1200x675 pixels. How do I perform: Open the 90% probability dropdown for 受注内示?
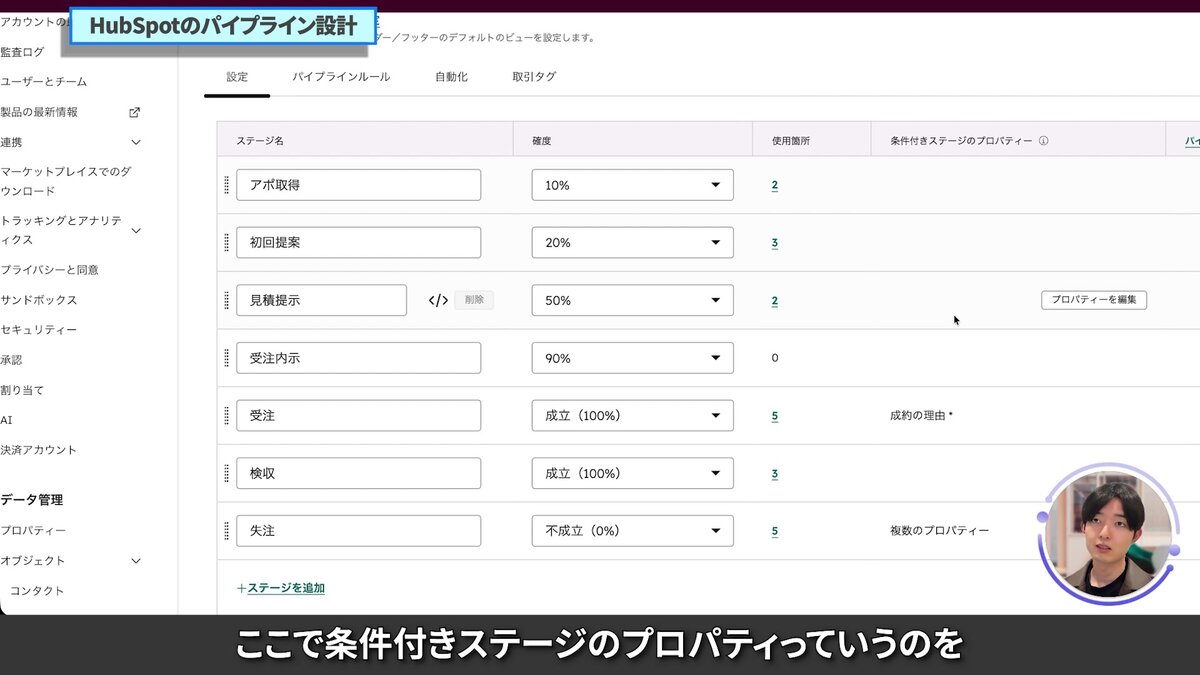point(632,358)
